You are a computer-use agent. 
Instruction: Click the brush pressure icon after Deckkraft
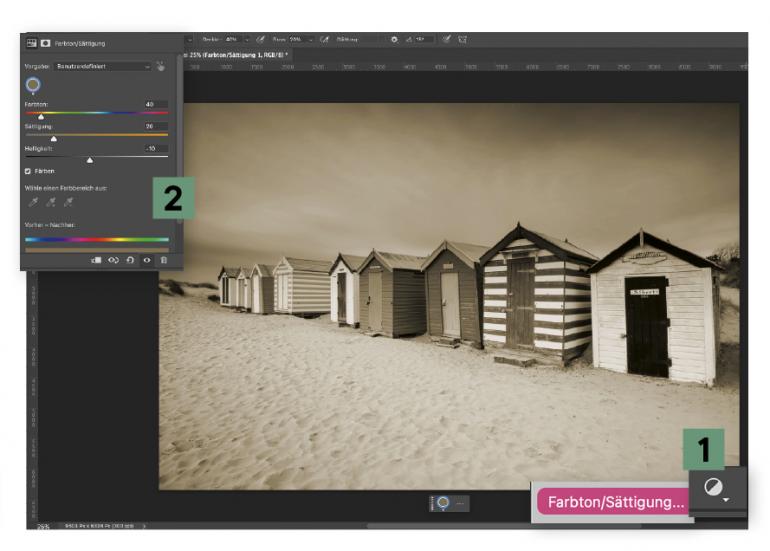(x=261, y=39)
